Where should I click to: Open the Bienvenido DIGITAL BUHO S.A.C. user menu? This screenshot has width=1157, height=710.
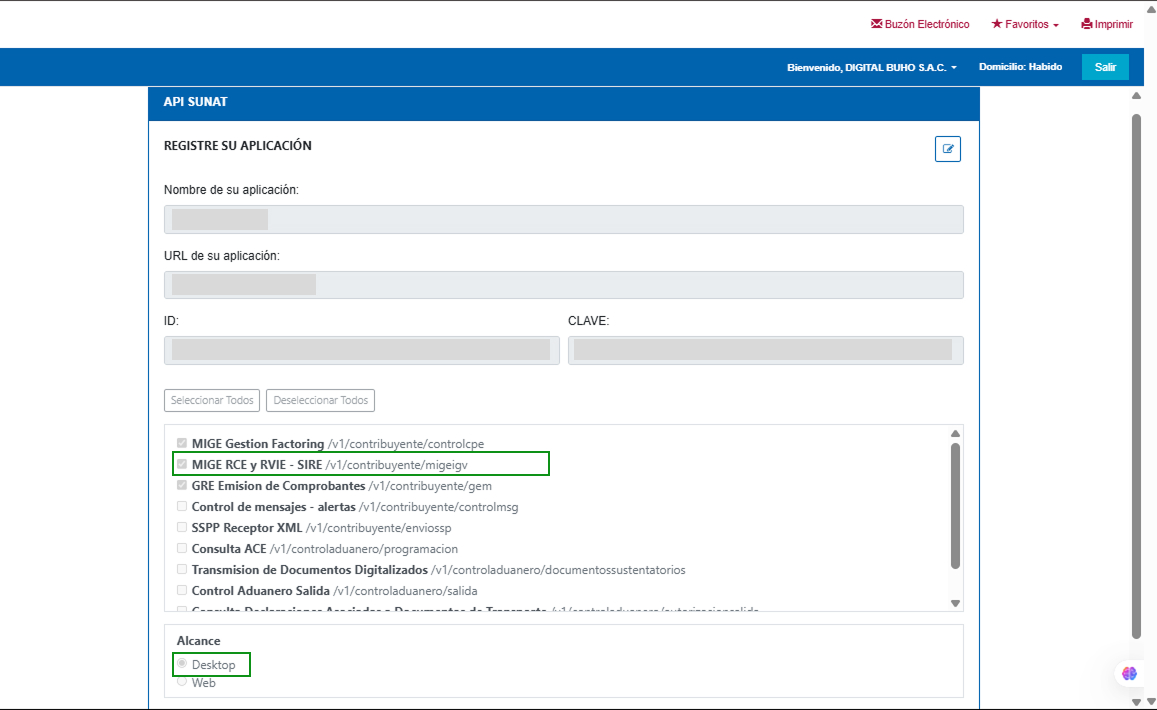tap(872, 67)
